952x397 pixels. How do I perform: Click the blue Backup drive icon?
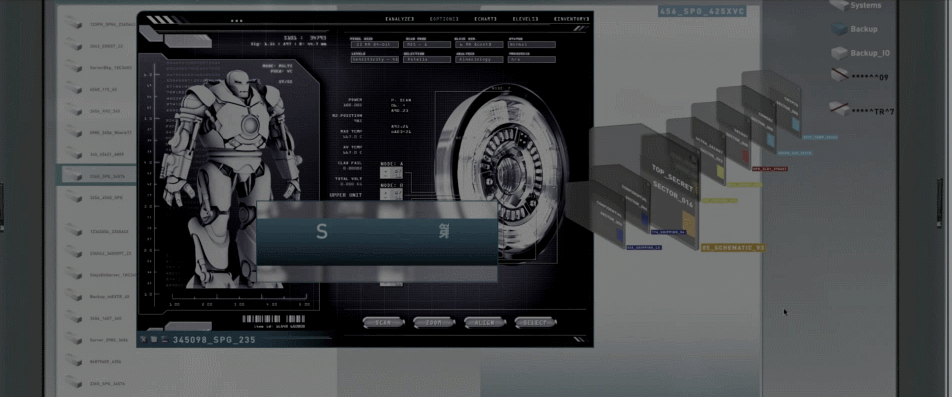coord(838,29)
